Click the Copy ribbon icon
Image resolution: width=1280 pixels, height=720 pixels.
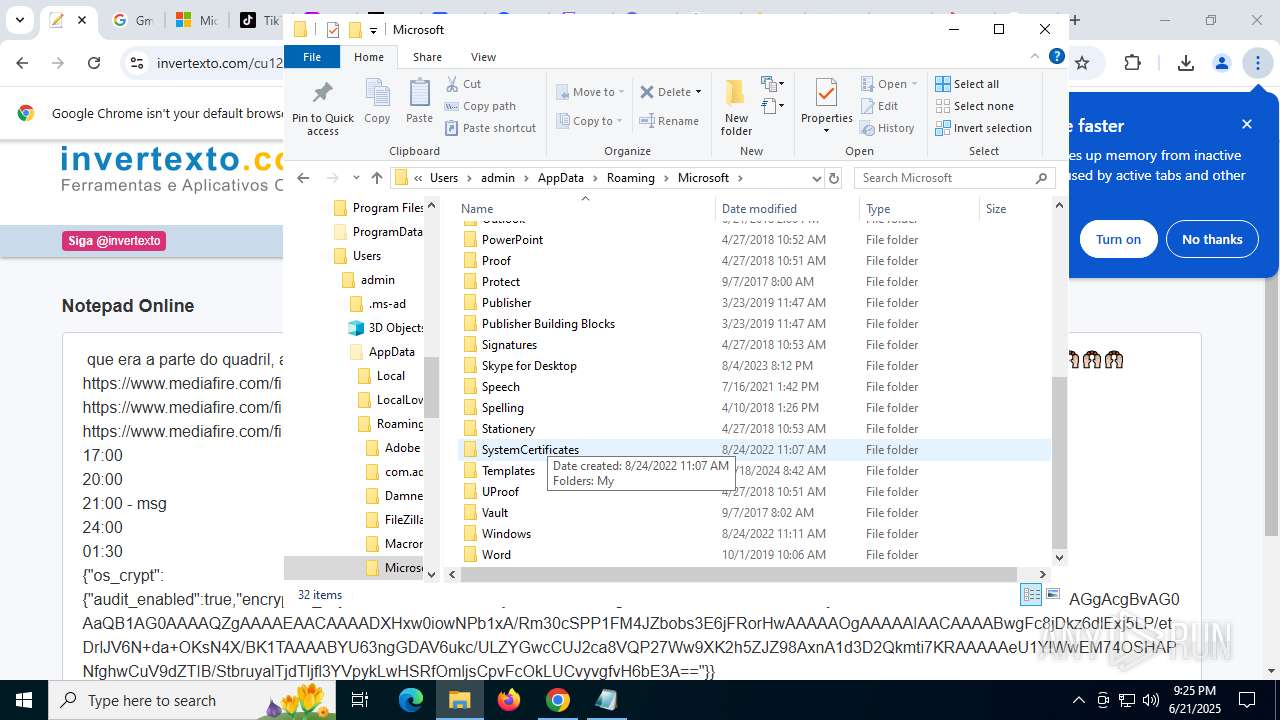[x=377, y=102]
